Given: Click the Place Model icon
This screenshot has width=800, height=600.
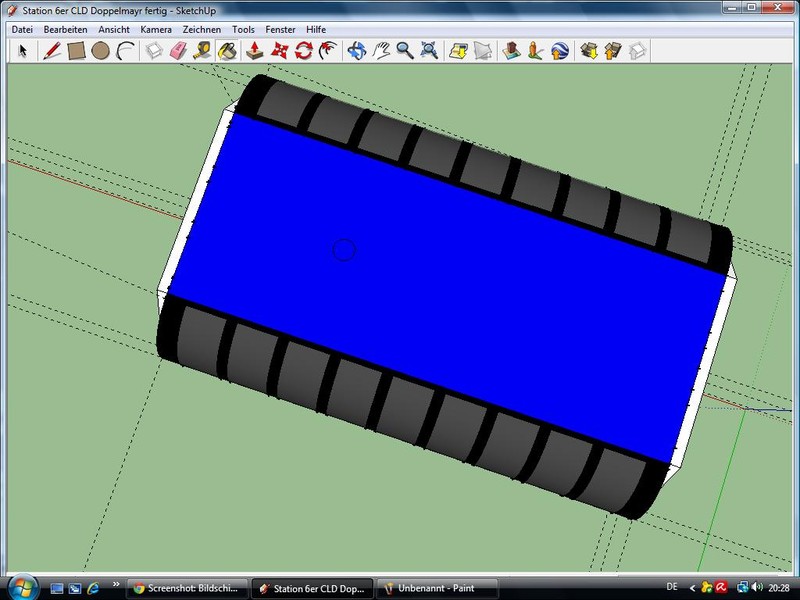Looking at the screenshot, I should tap(511, 51).
